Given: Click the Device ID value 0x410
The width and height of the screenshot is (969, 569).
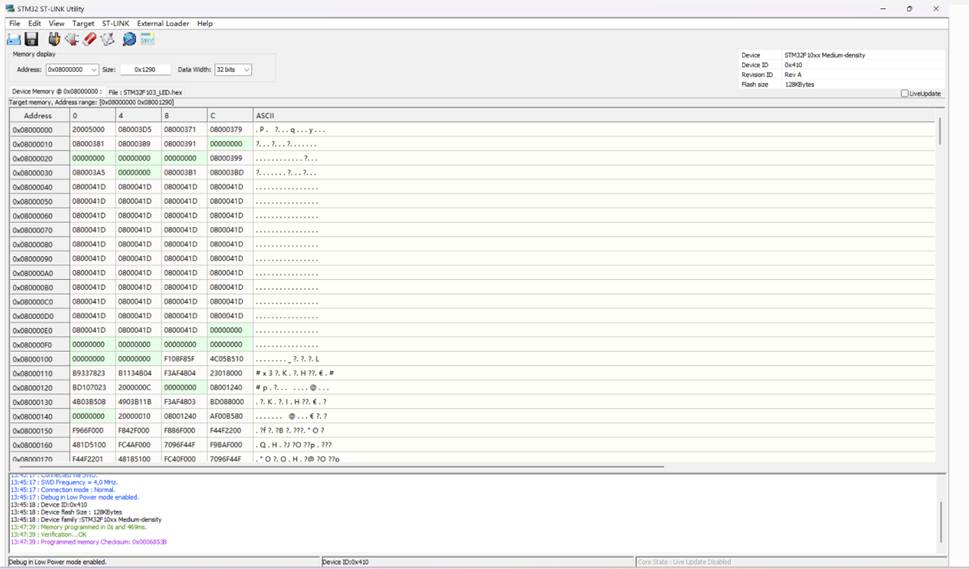Looking at the screenshot, I should coord(793,65).
